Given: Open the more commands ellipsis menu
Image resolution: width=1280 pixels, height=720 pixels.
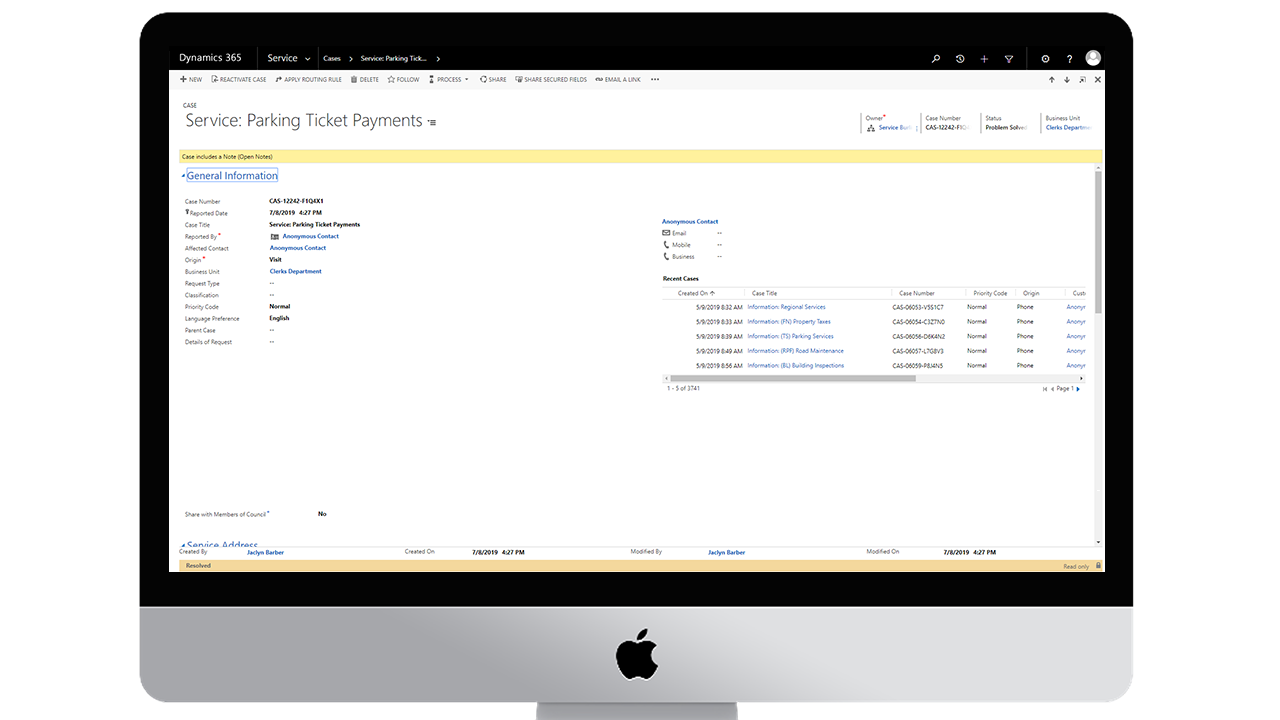Looking at the screenshot, I should (x=655, y=79).
